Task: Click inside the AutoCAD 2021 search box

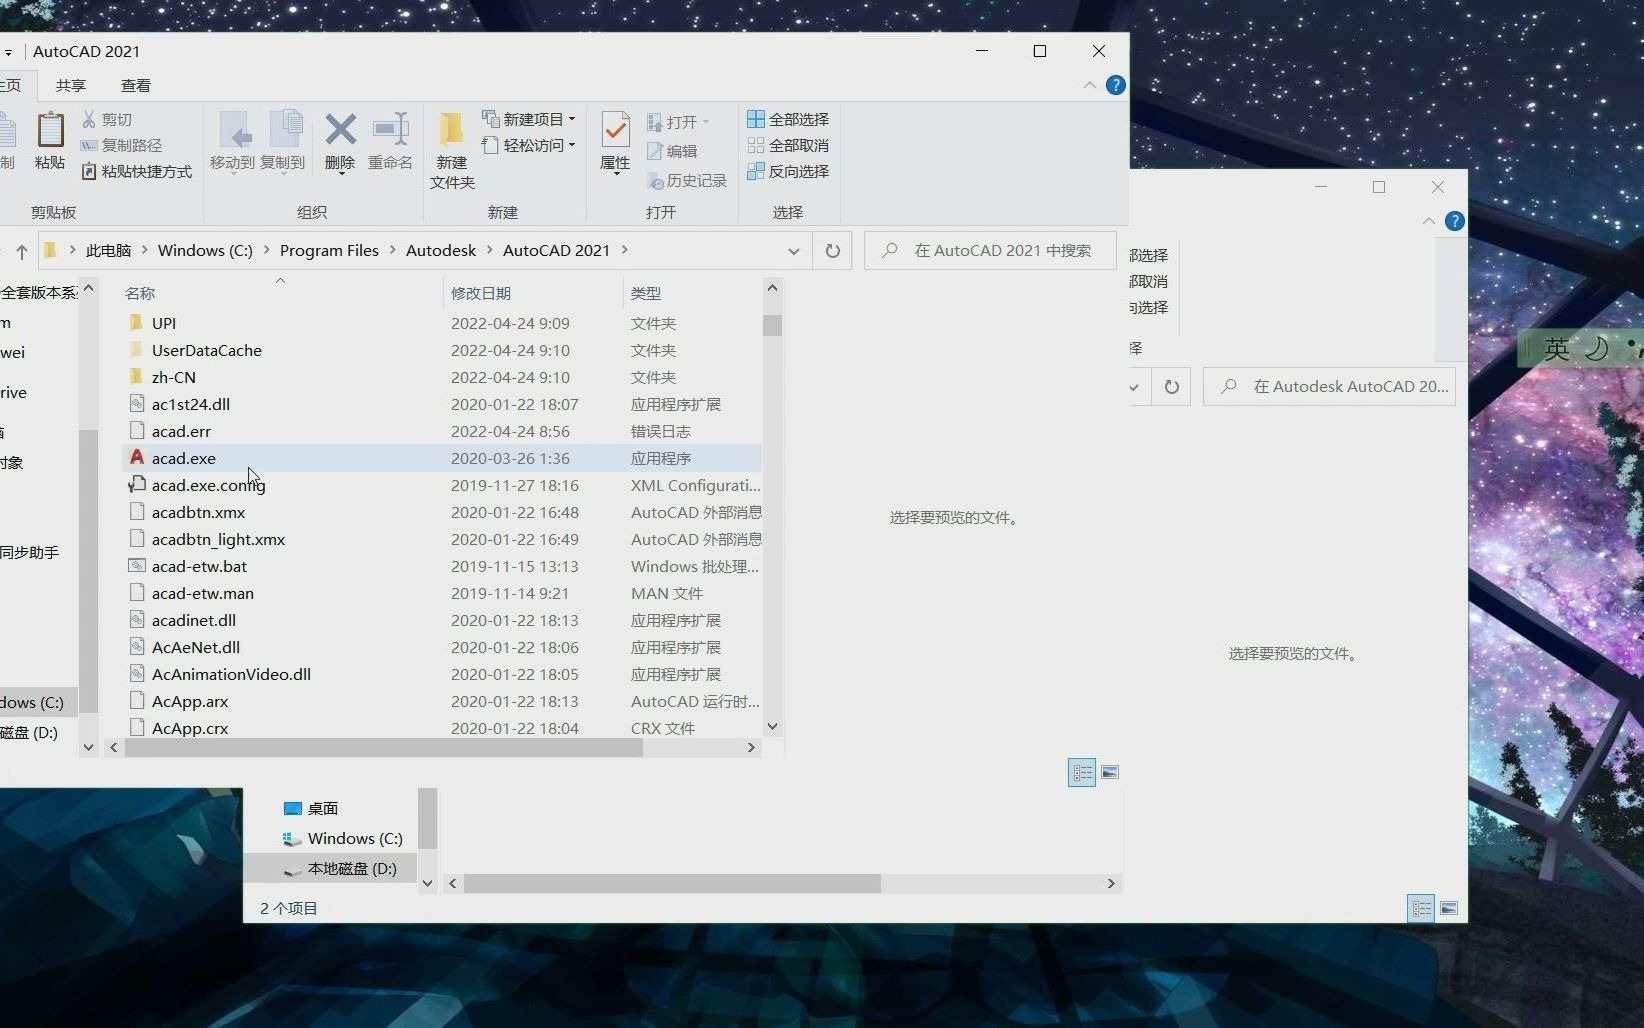Action: pos(990,250)
